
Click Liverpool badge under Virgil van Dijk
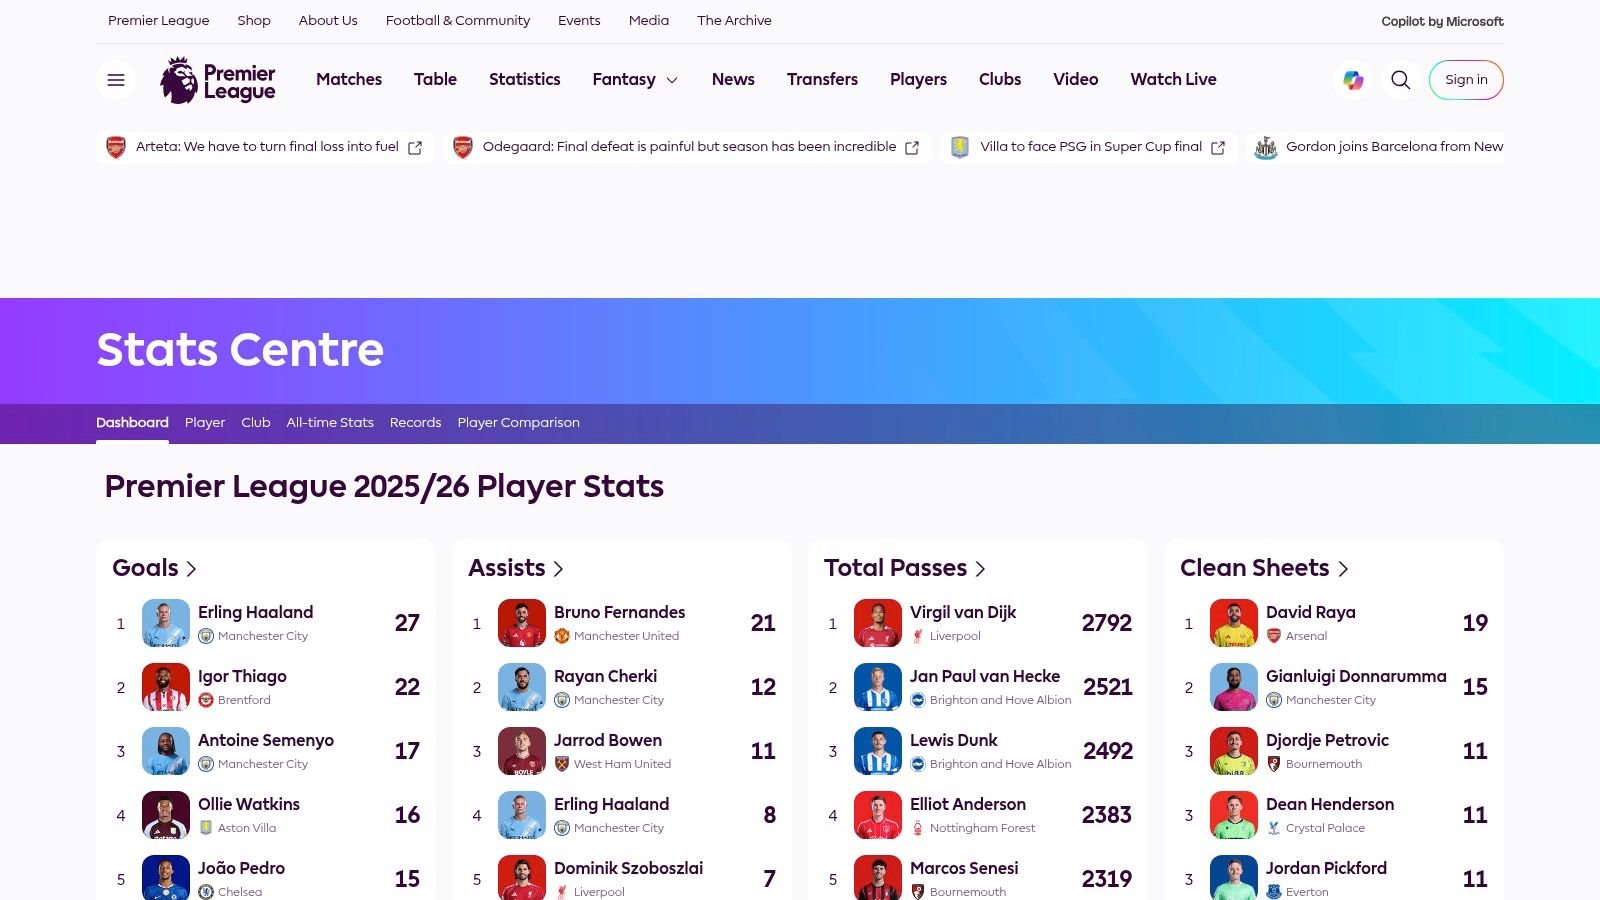[918, 636]
